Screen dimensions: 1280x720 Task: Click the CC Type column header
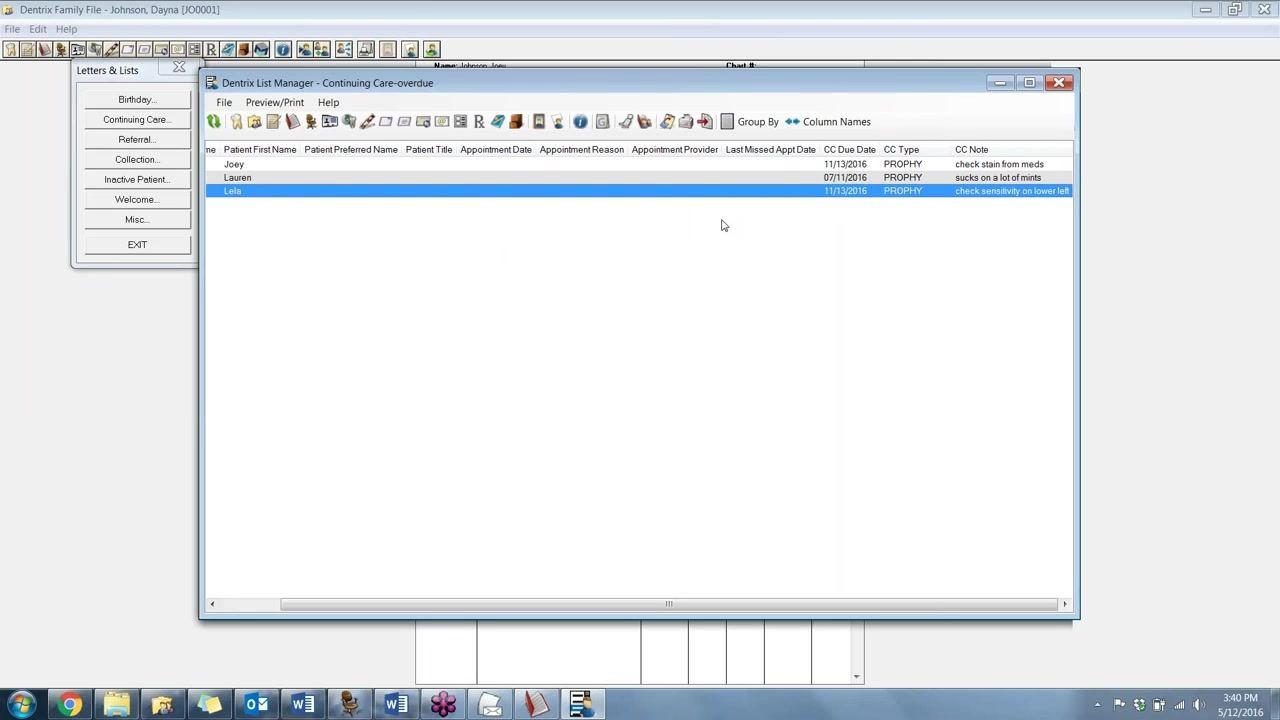(x=901, y=149)
